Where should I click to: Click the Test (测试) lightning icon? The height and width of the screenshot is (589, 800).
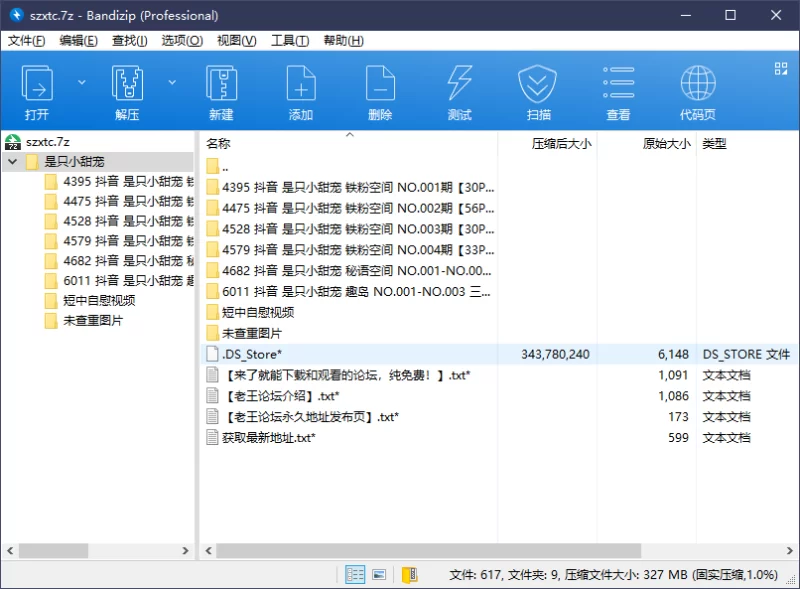pos(459,92)
